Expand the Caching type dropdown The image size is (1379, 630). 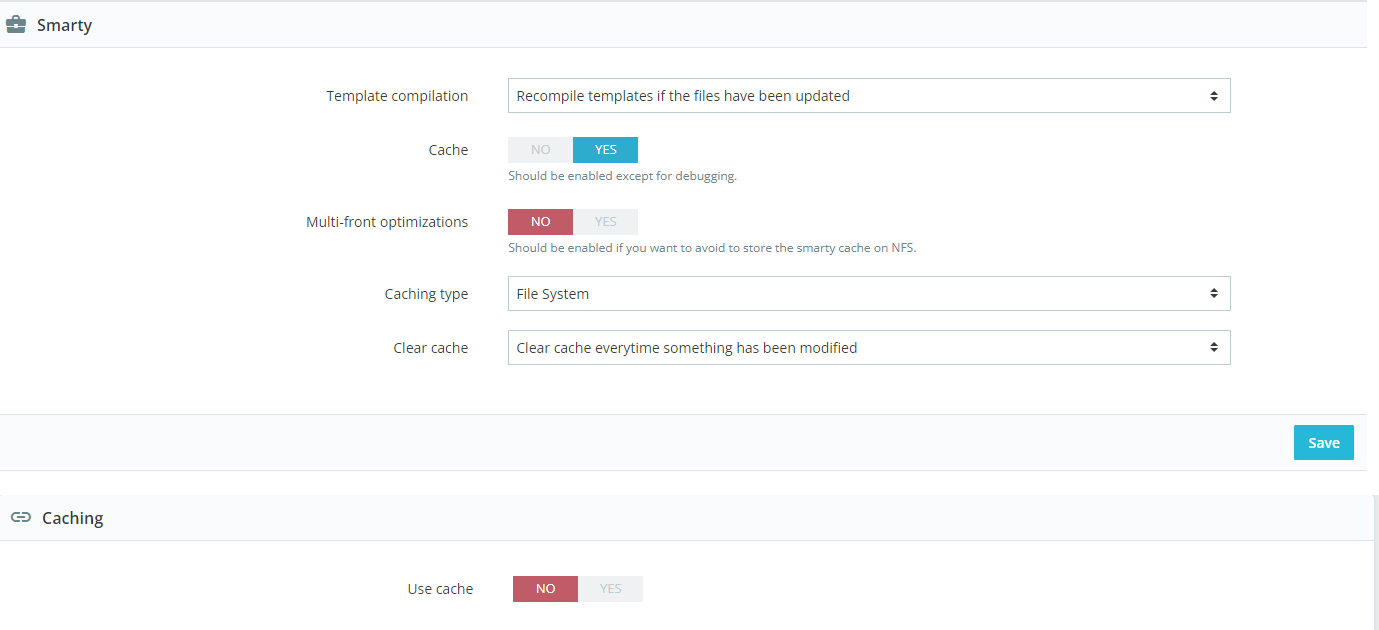868,294
